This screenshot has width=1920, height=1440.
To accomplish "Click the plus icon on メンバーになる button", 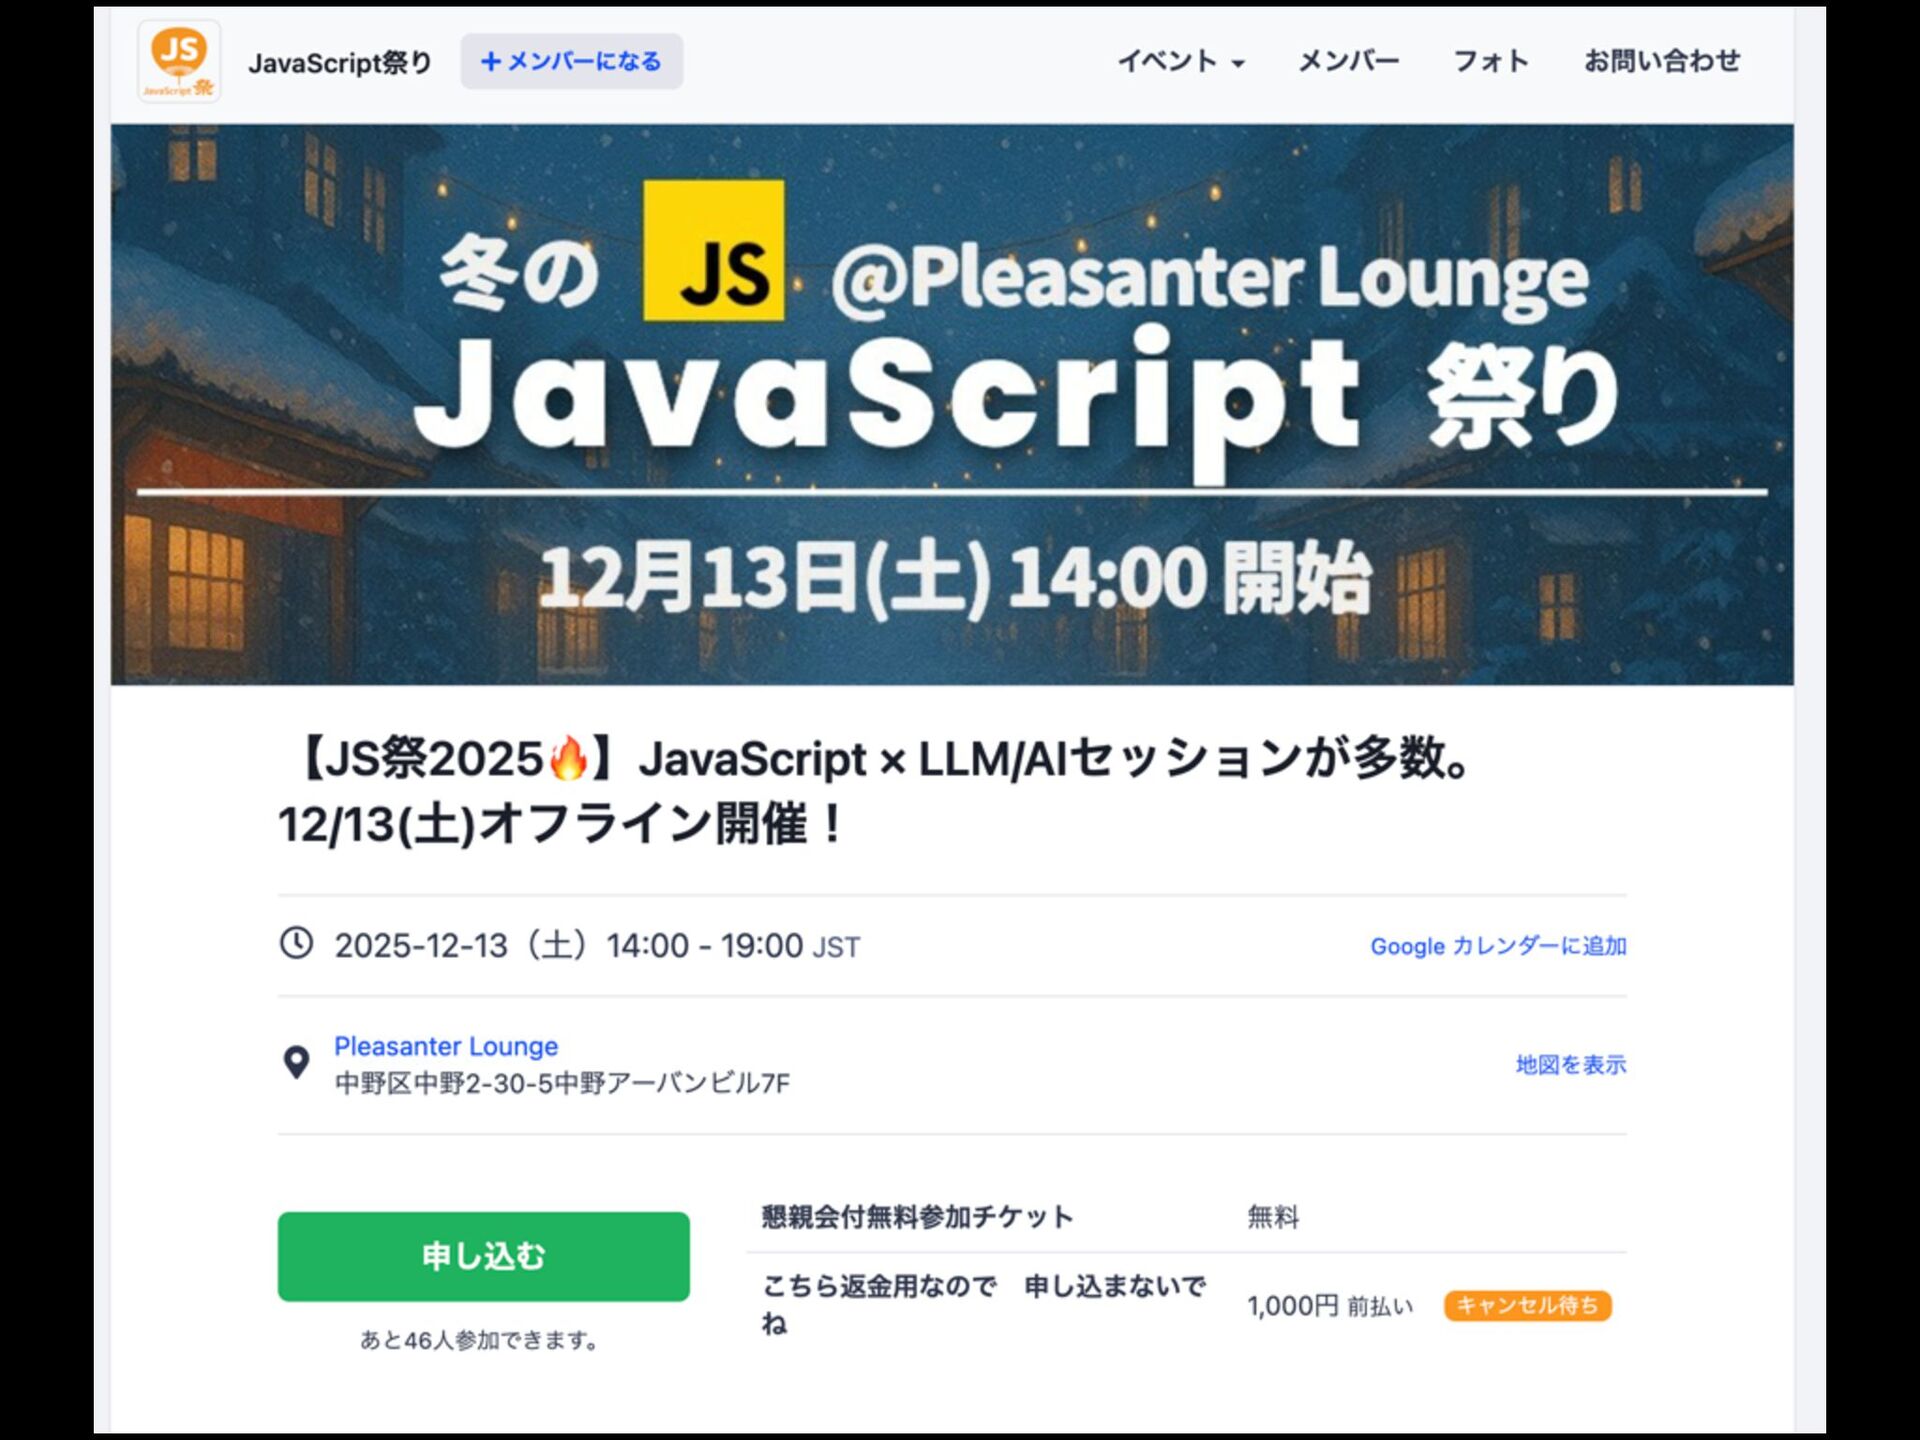I will (490, 62).
